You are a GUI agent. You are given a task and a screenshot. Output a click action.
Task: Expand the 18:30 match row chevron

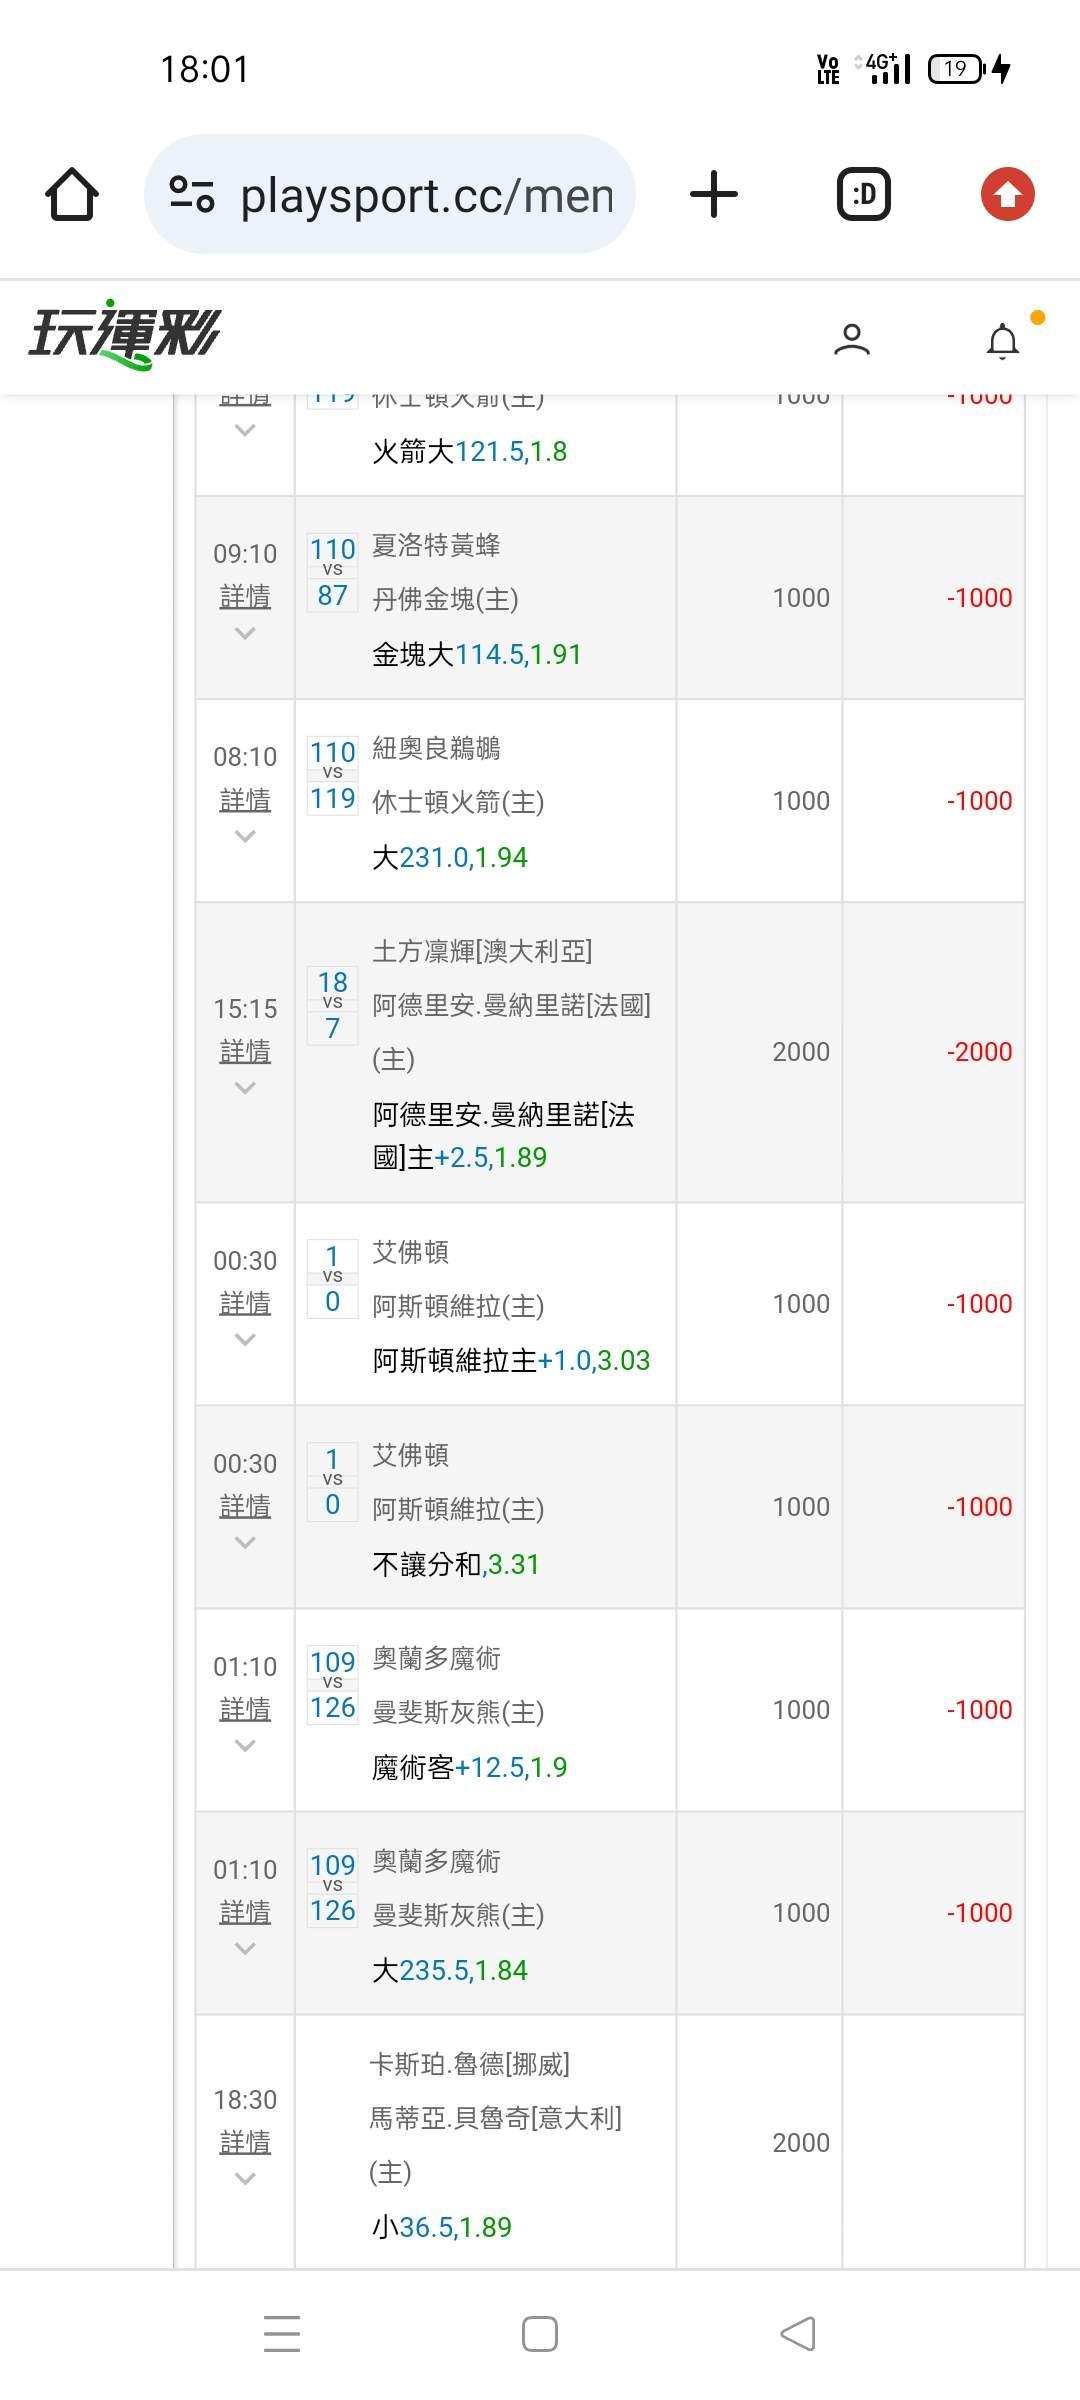click(x=245, y=2178)
